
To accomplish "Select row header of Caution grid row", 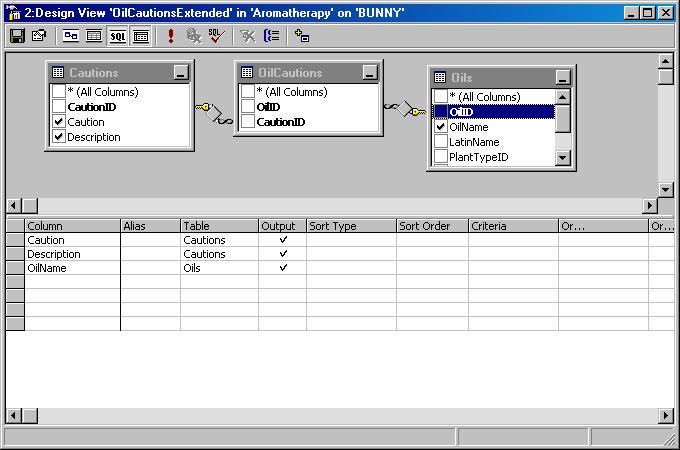I will [15, 240].
